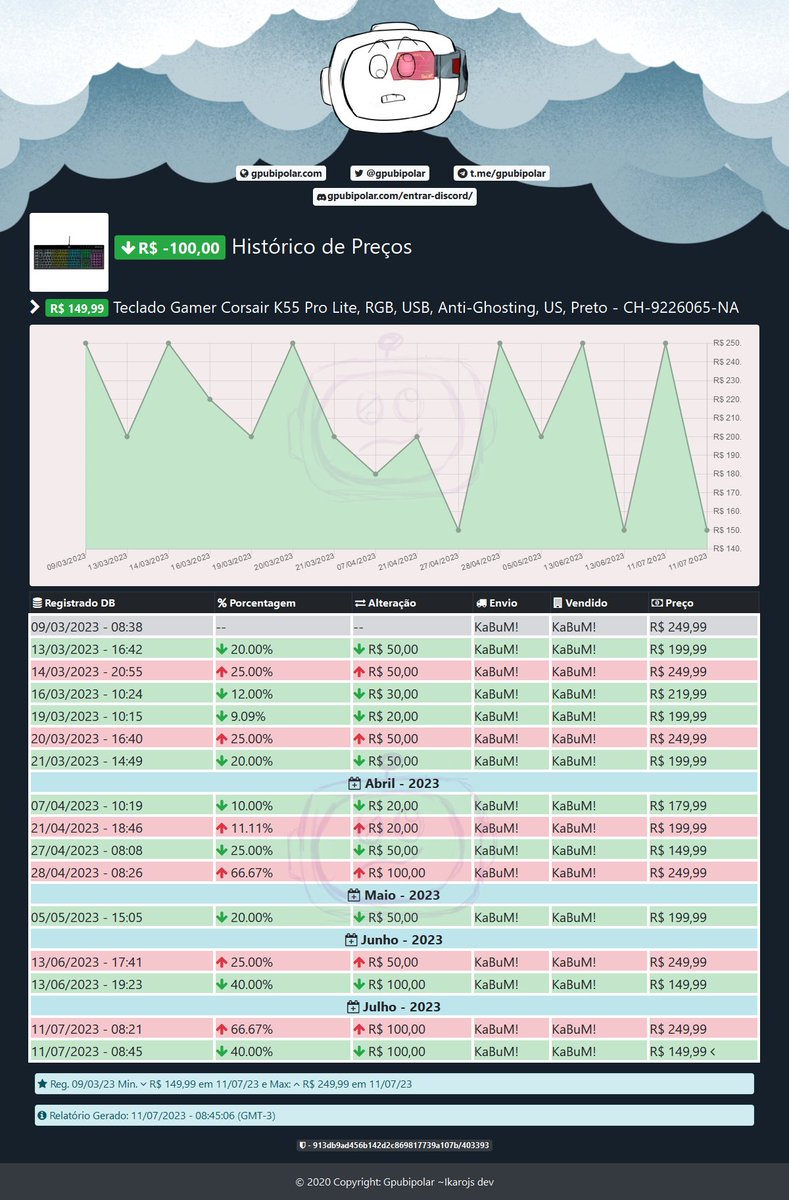The width and height of the screenshot is (789, 1200).
Task: Click the green R$ 149,99 current price badge
Action: click(77, 308)
